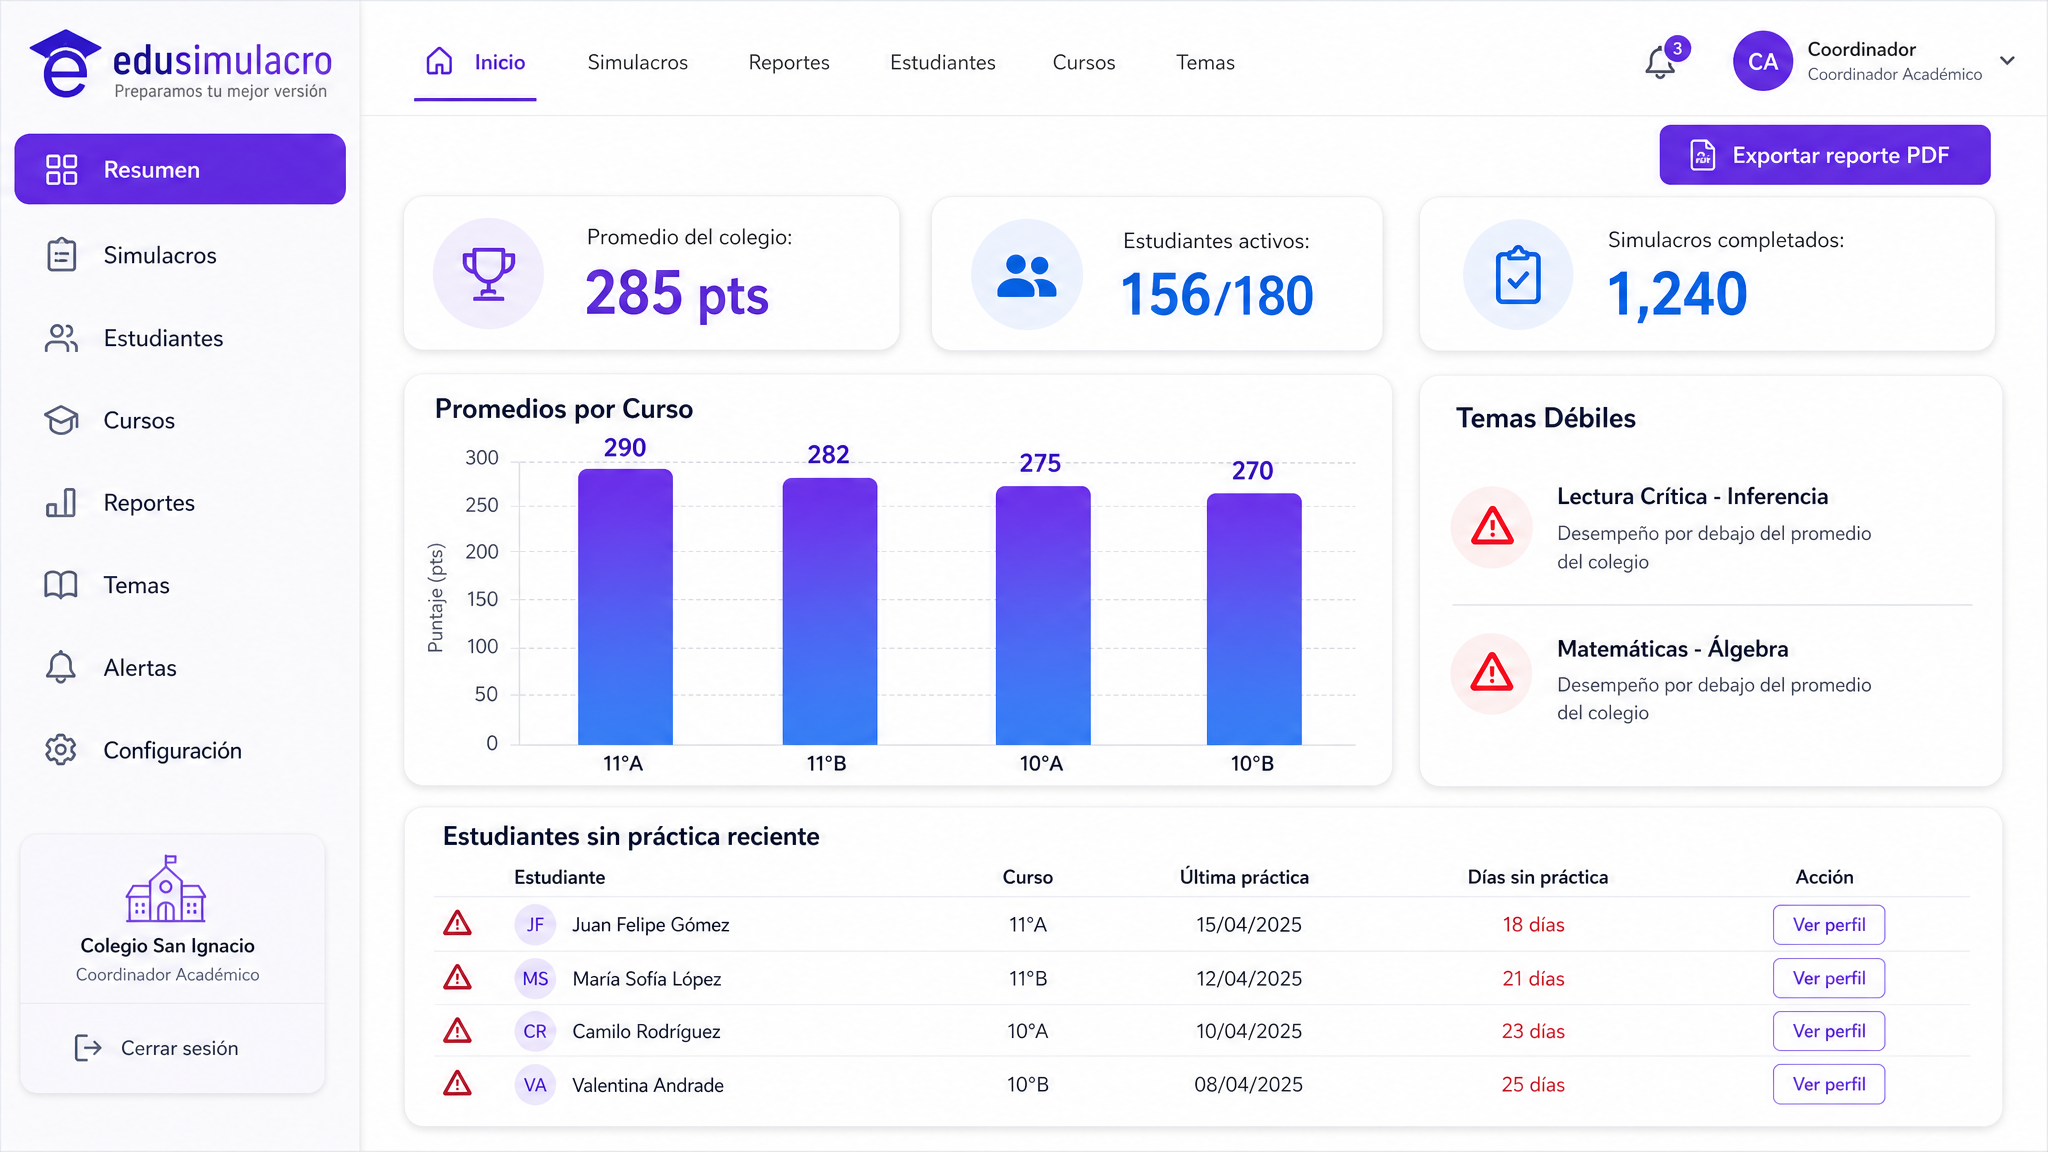Click the 12/04/2025 date cell
The width and height of the screenshot is (2048, 1152).
1249,979
